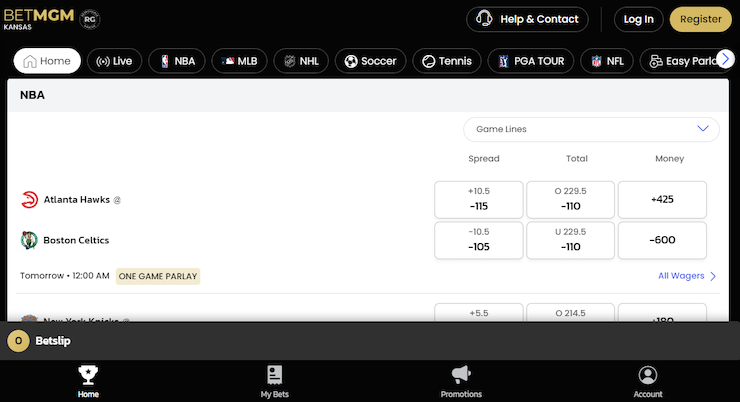
Task: Open Account in bottom navigation
Action: 648,382
